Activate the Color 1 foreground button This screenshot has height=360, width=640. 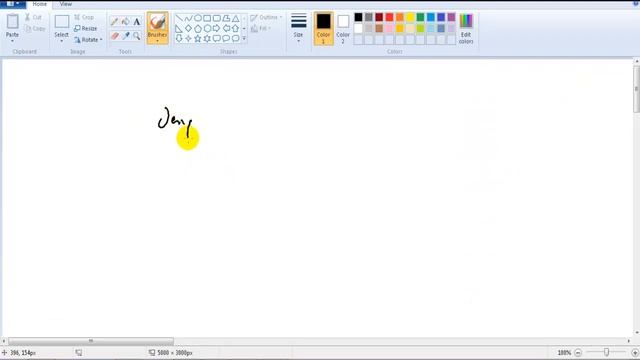(x=323, y=28)
